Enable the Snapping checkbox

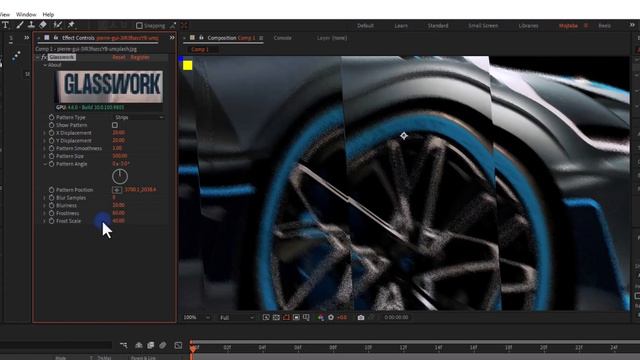[x=139, y=25]
